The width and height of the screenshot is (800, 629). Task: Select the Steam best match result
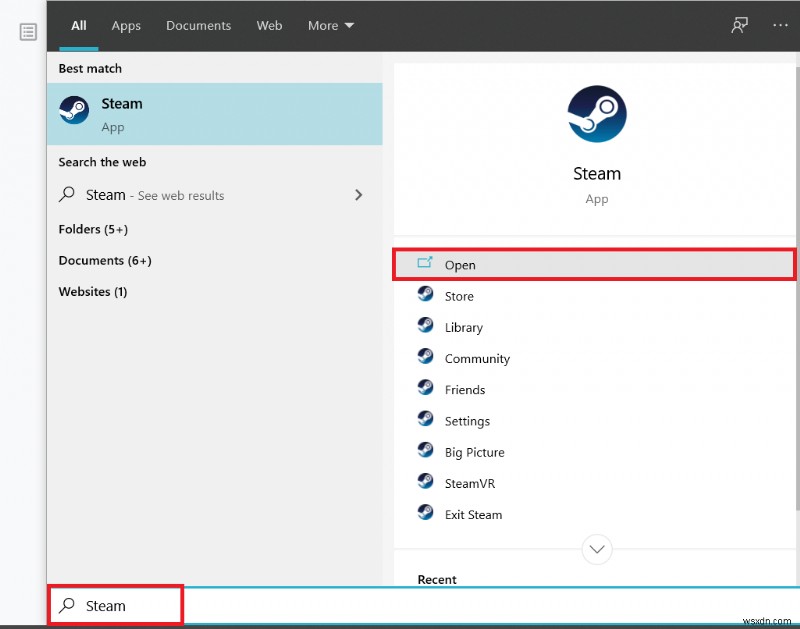tap(215, 114)
